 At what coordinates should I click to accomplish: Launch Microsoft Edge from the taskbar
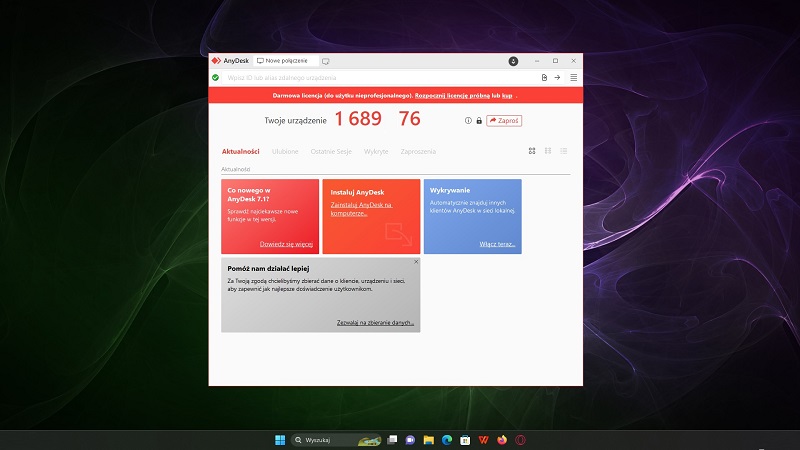pyautogui.click(x=447, y=440)
